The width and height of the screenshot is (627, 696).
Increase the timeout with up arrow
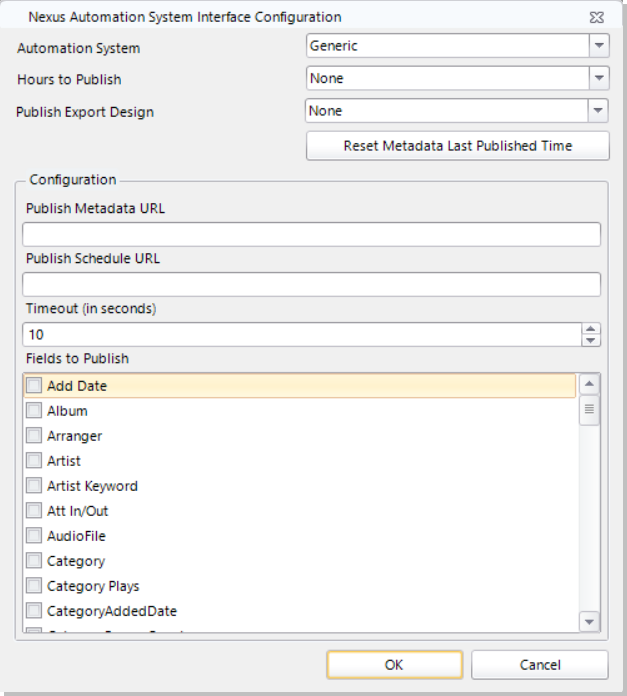(x=591, y=329)
